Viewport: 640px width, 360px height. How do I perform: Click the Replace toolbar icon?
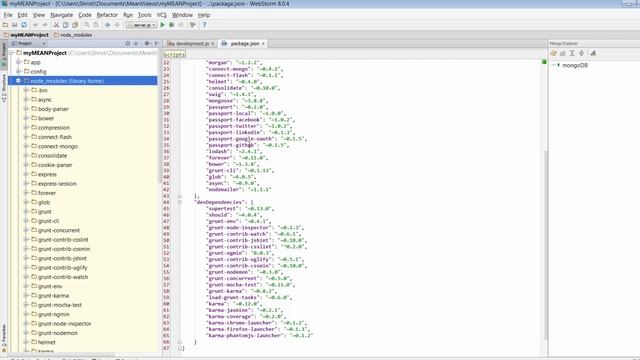96,25
